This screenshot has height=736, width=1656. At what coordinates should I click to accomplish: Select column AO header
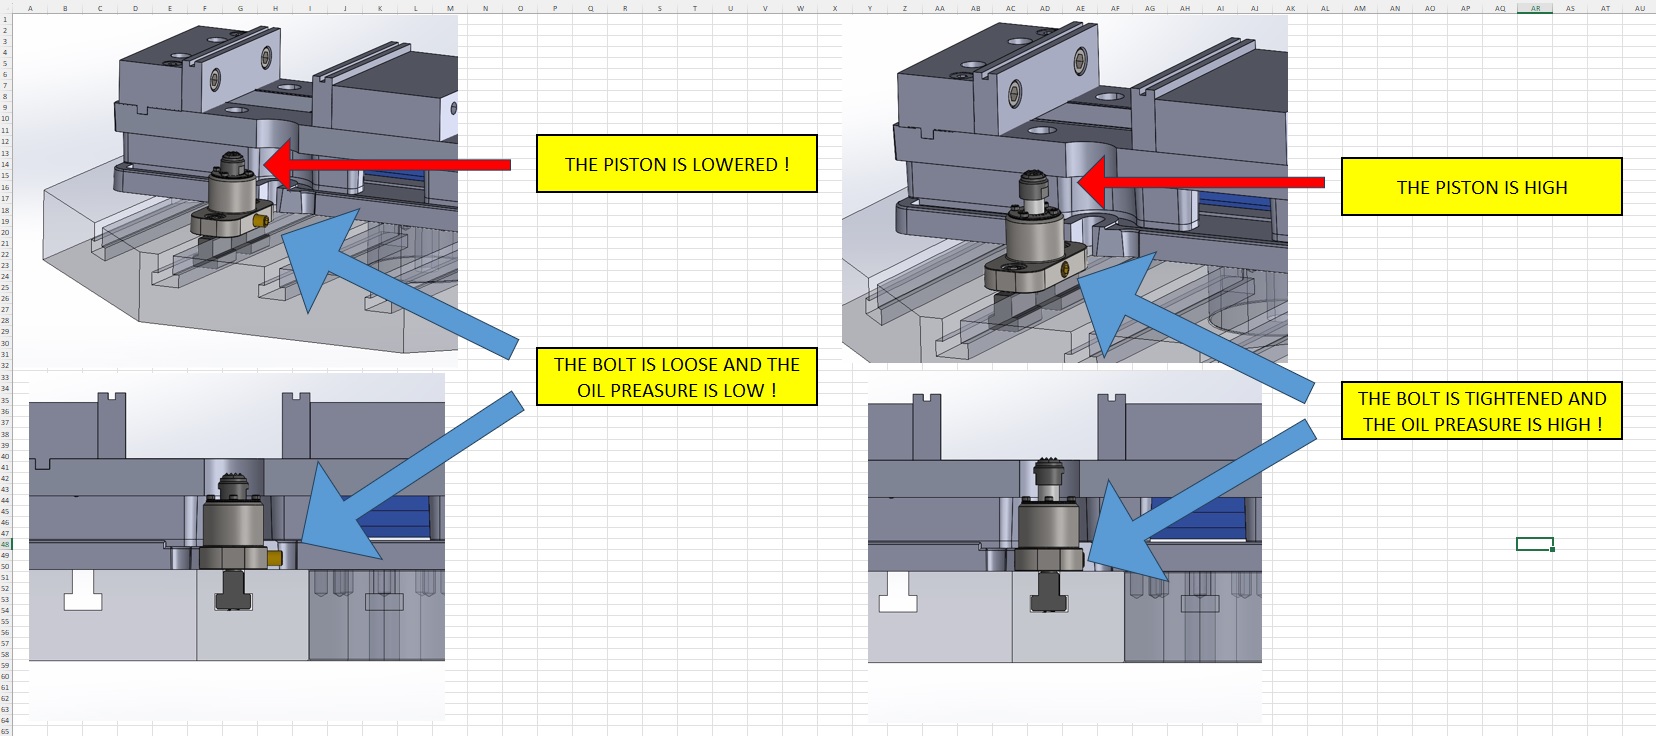tap(1430, 8)
